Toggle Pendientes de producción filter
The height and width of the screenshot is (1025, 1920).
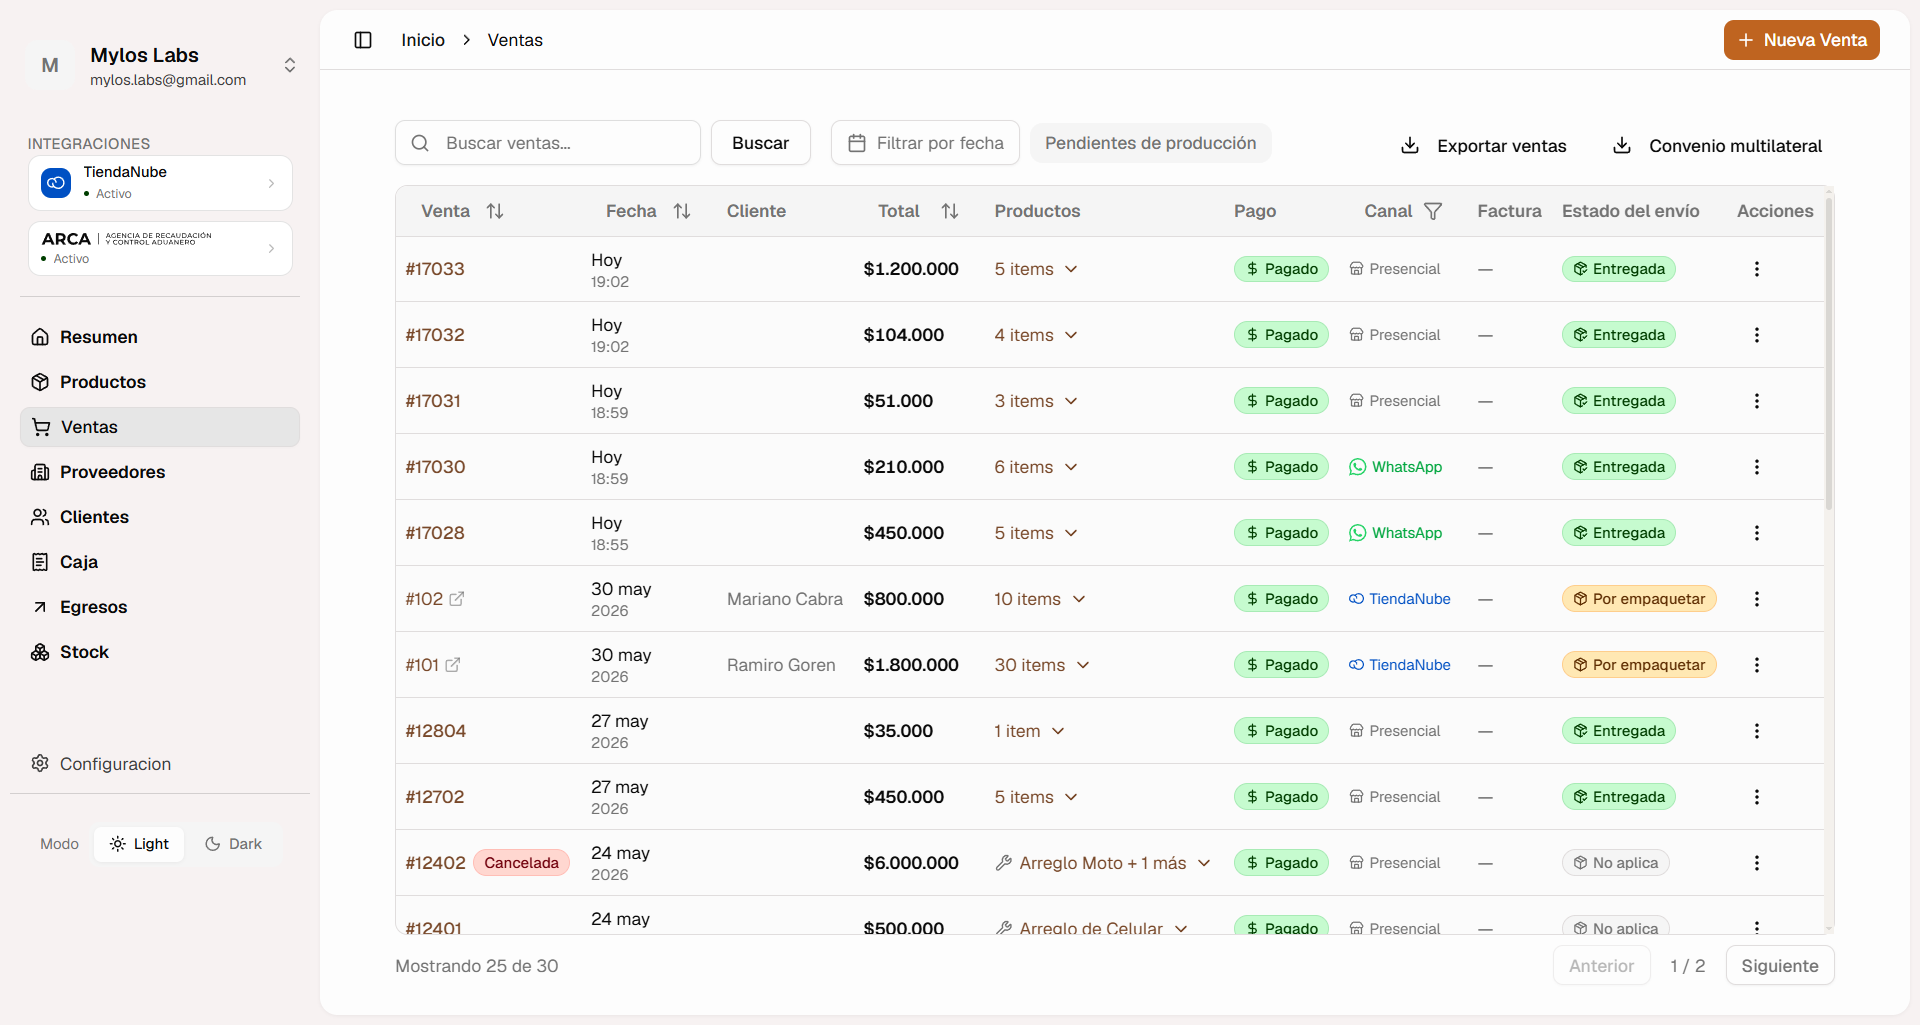tap(1151, 143)
